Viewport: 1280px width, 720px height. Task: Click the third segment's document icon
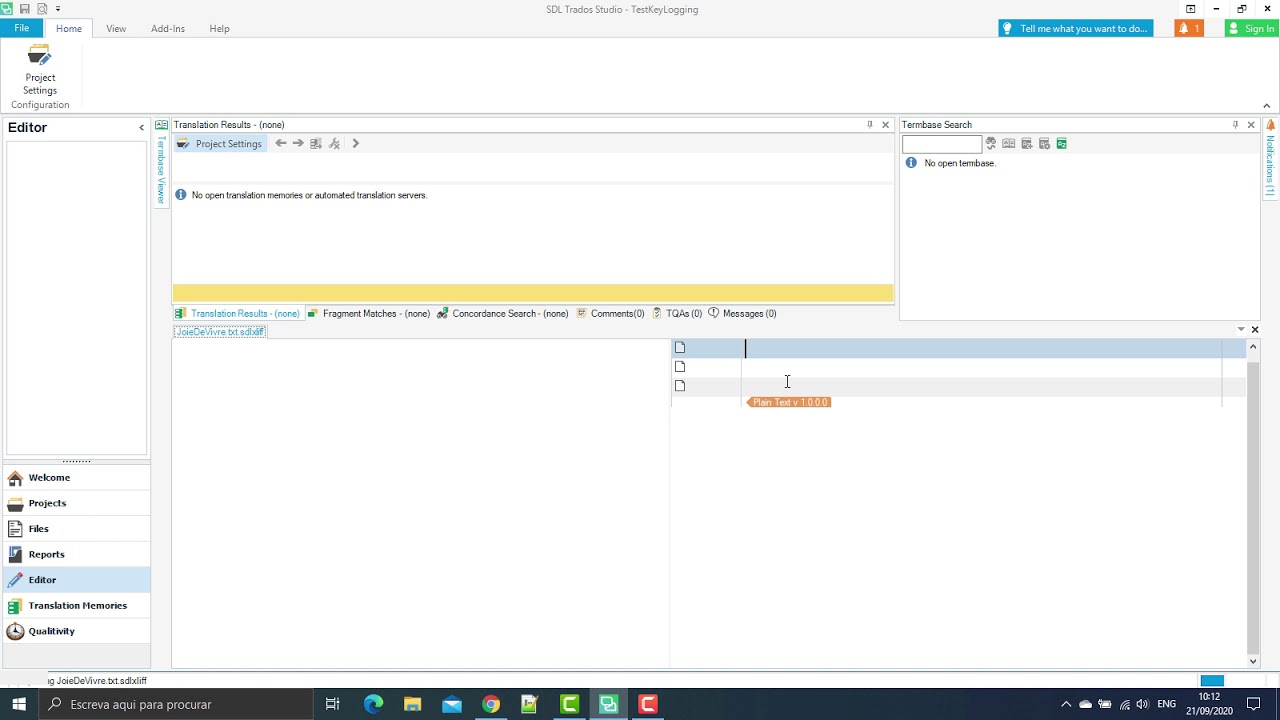680,386
